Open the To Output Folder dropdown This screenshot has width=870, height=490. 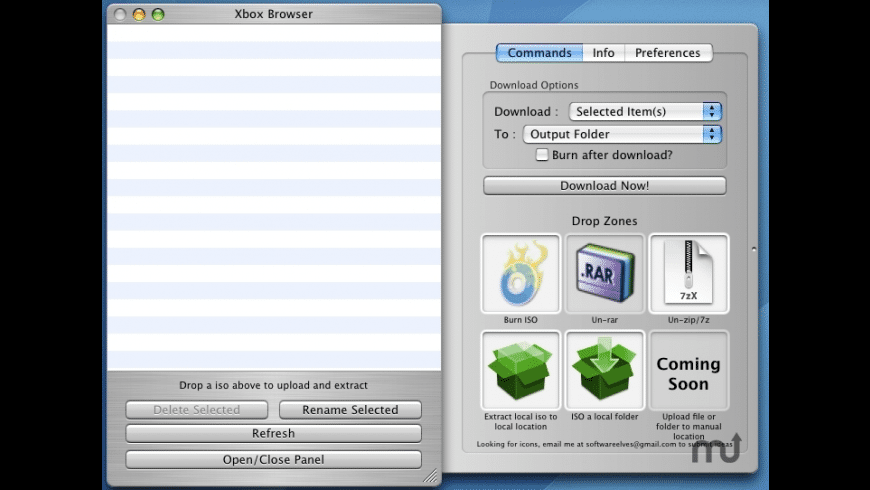click(x=622, y=134)
